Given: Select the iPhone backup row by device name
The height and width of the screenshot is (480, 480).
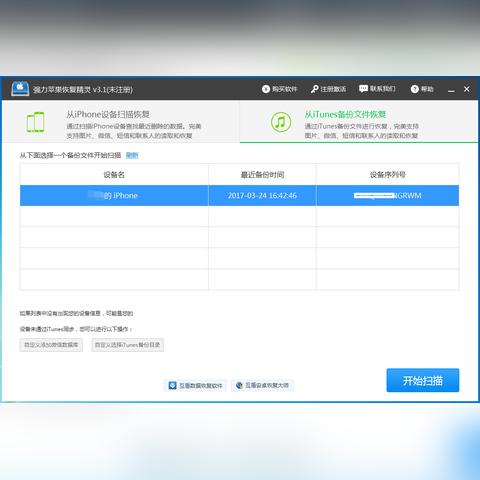Looking at the screenshot, I should (x=114, y=195).
